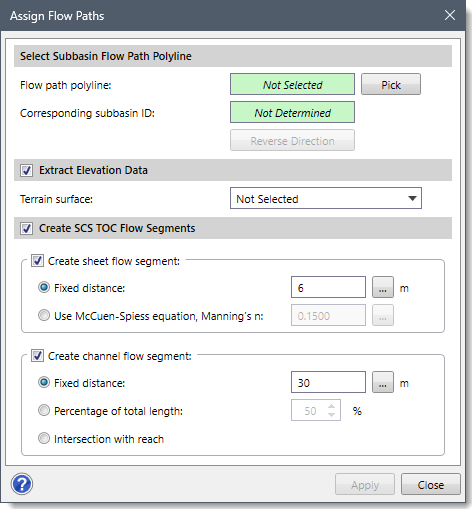472x509 pixels.
Task: Click the Pick button for flow path polyline
Action: pyautogui.click(x=391, y=84)
